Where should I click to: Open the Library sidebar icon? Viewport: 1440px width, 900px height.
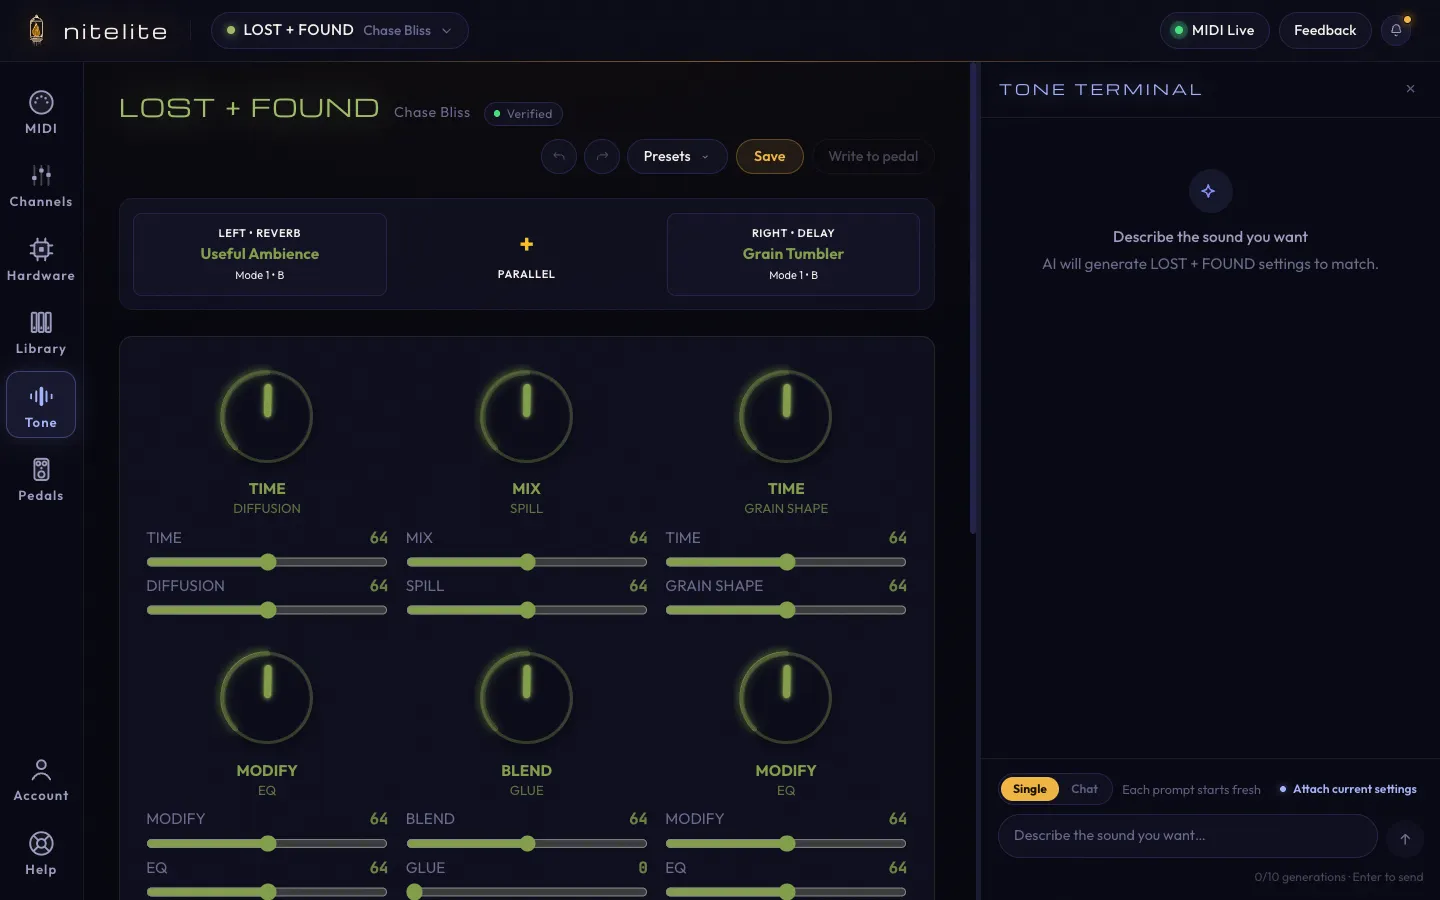[x=41, y=333]
